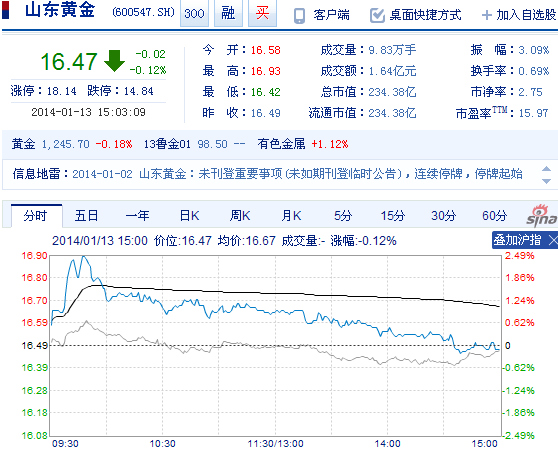Image resolution: width=558 pixels, height=450 pixels.
Task: Click the chart peak near 16.90
Action: tap(83, 256)
